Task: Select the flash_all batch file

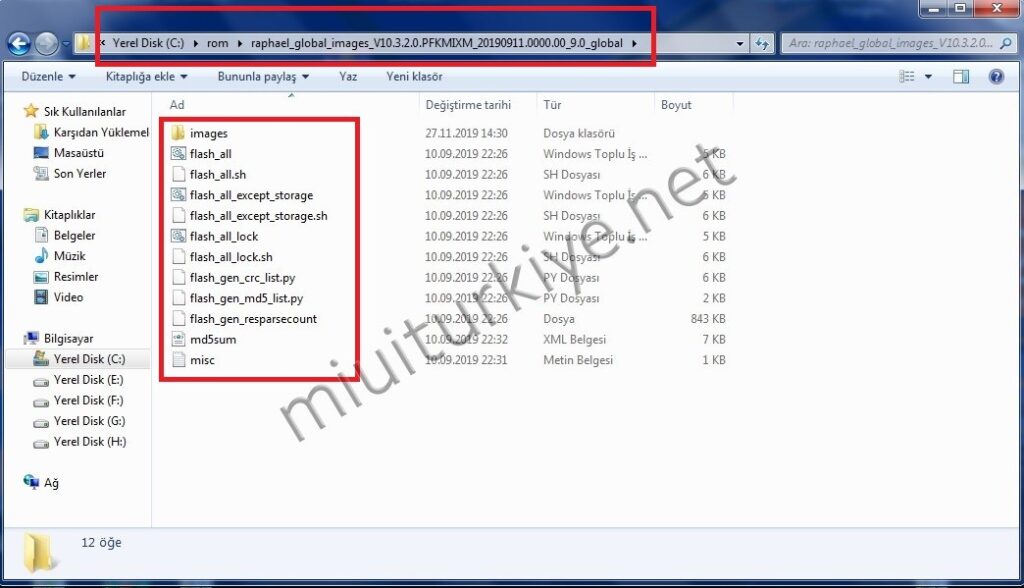Action: point(210,154)
